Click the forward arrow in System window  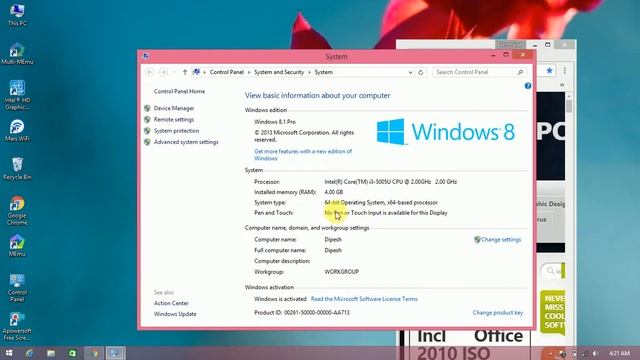(163, 72)
